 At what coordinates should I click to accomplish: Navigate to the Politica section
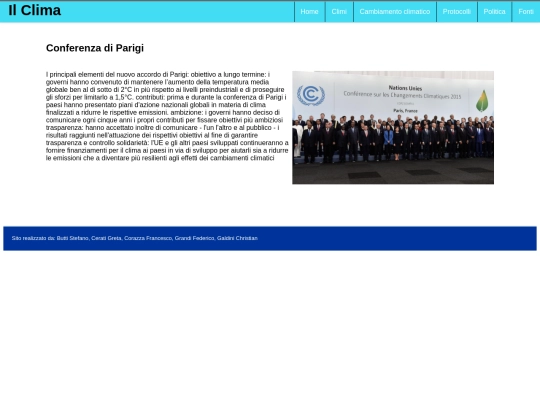coord(495,12)
